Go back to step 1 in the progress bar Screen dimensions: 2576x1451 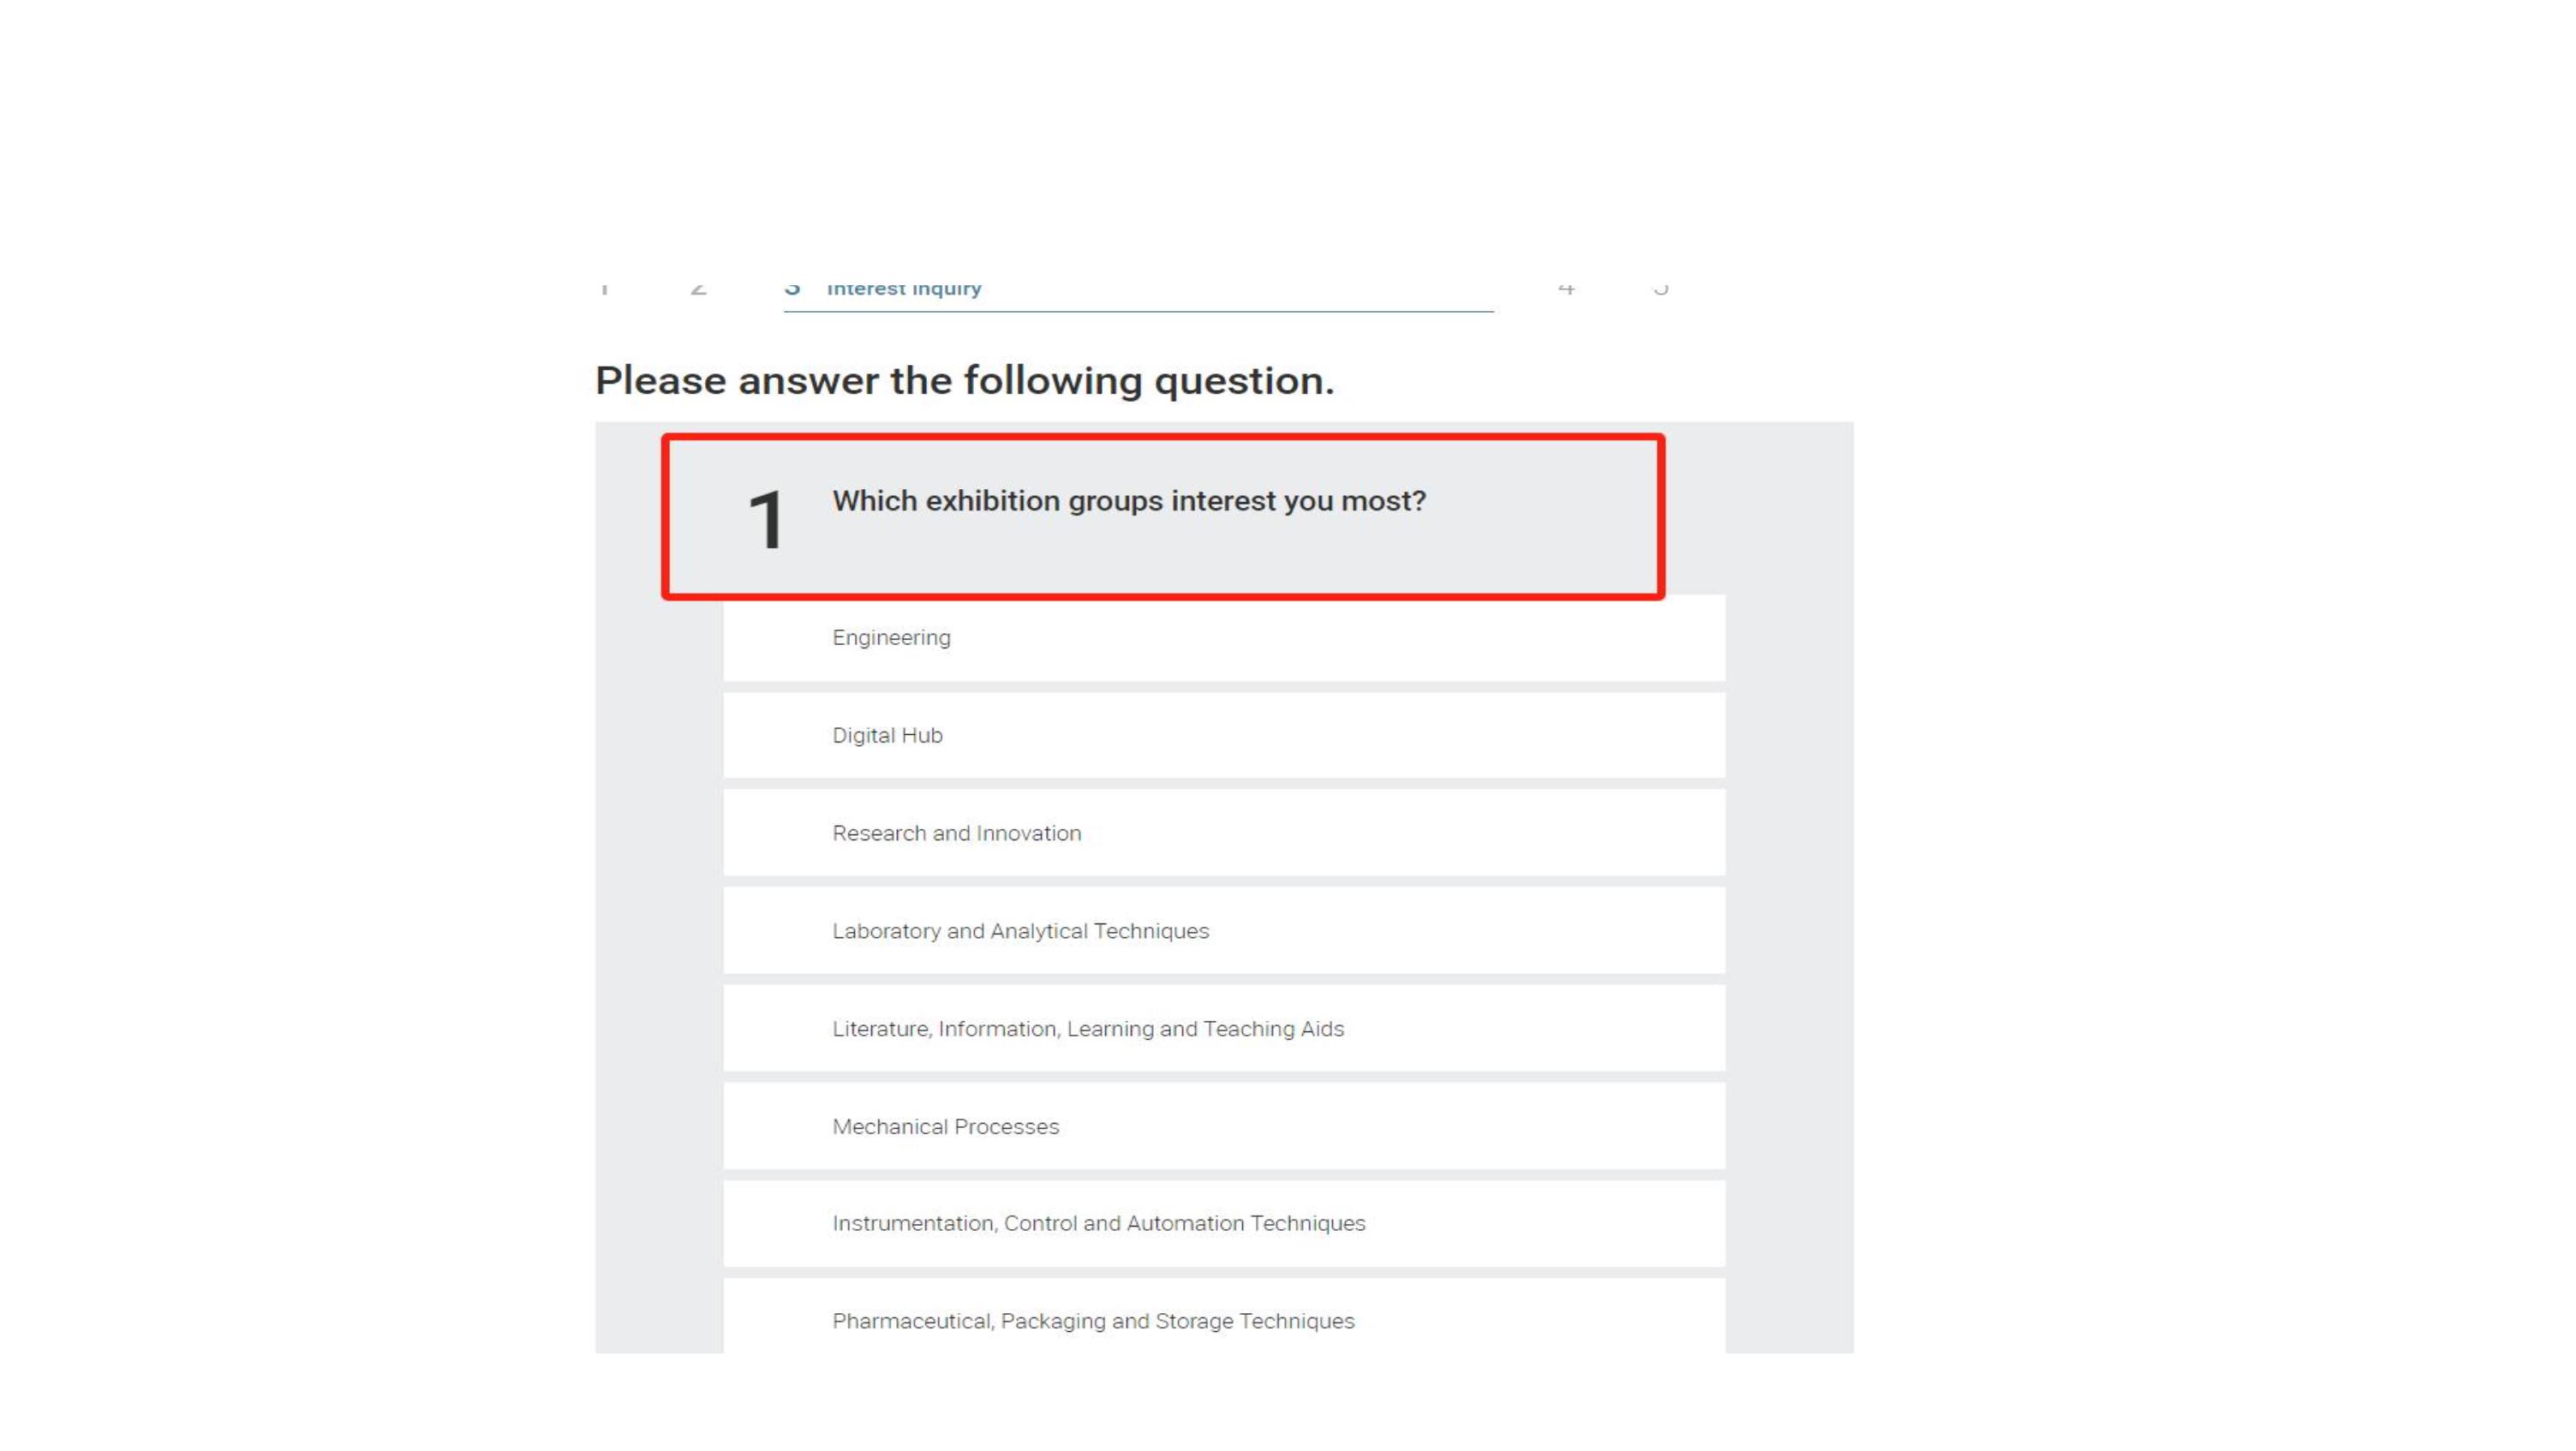(604, 289)
